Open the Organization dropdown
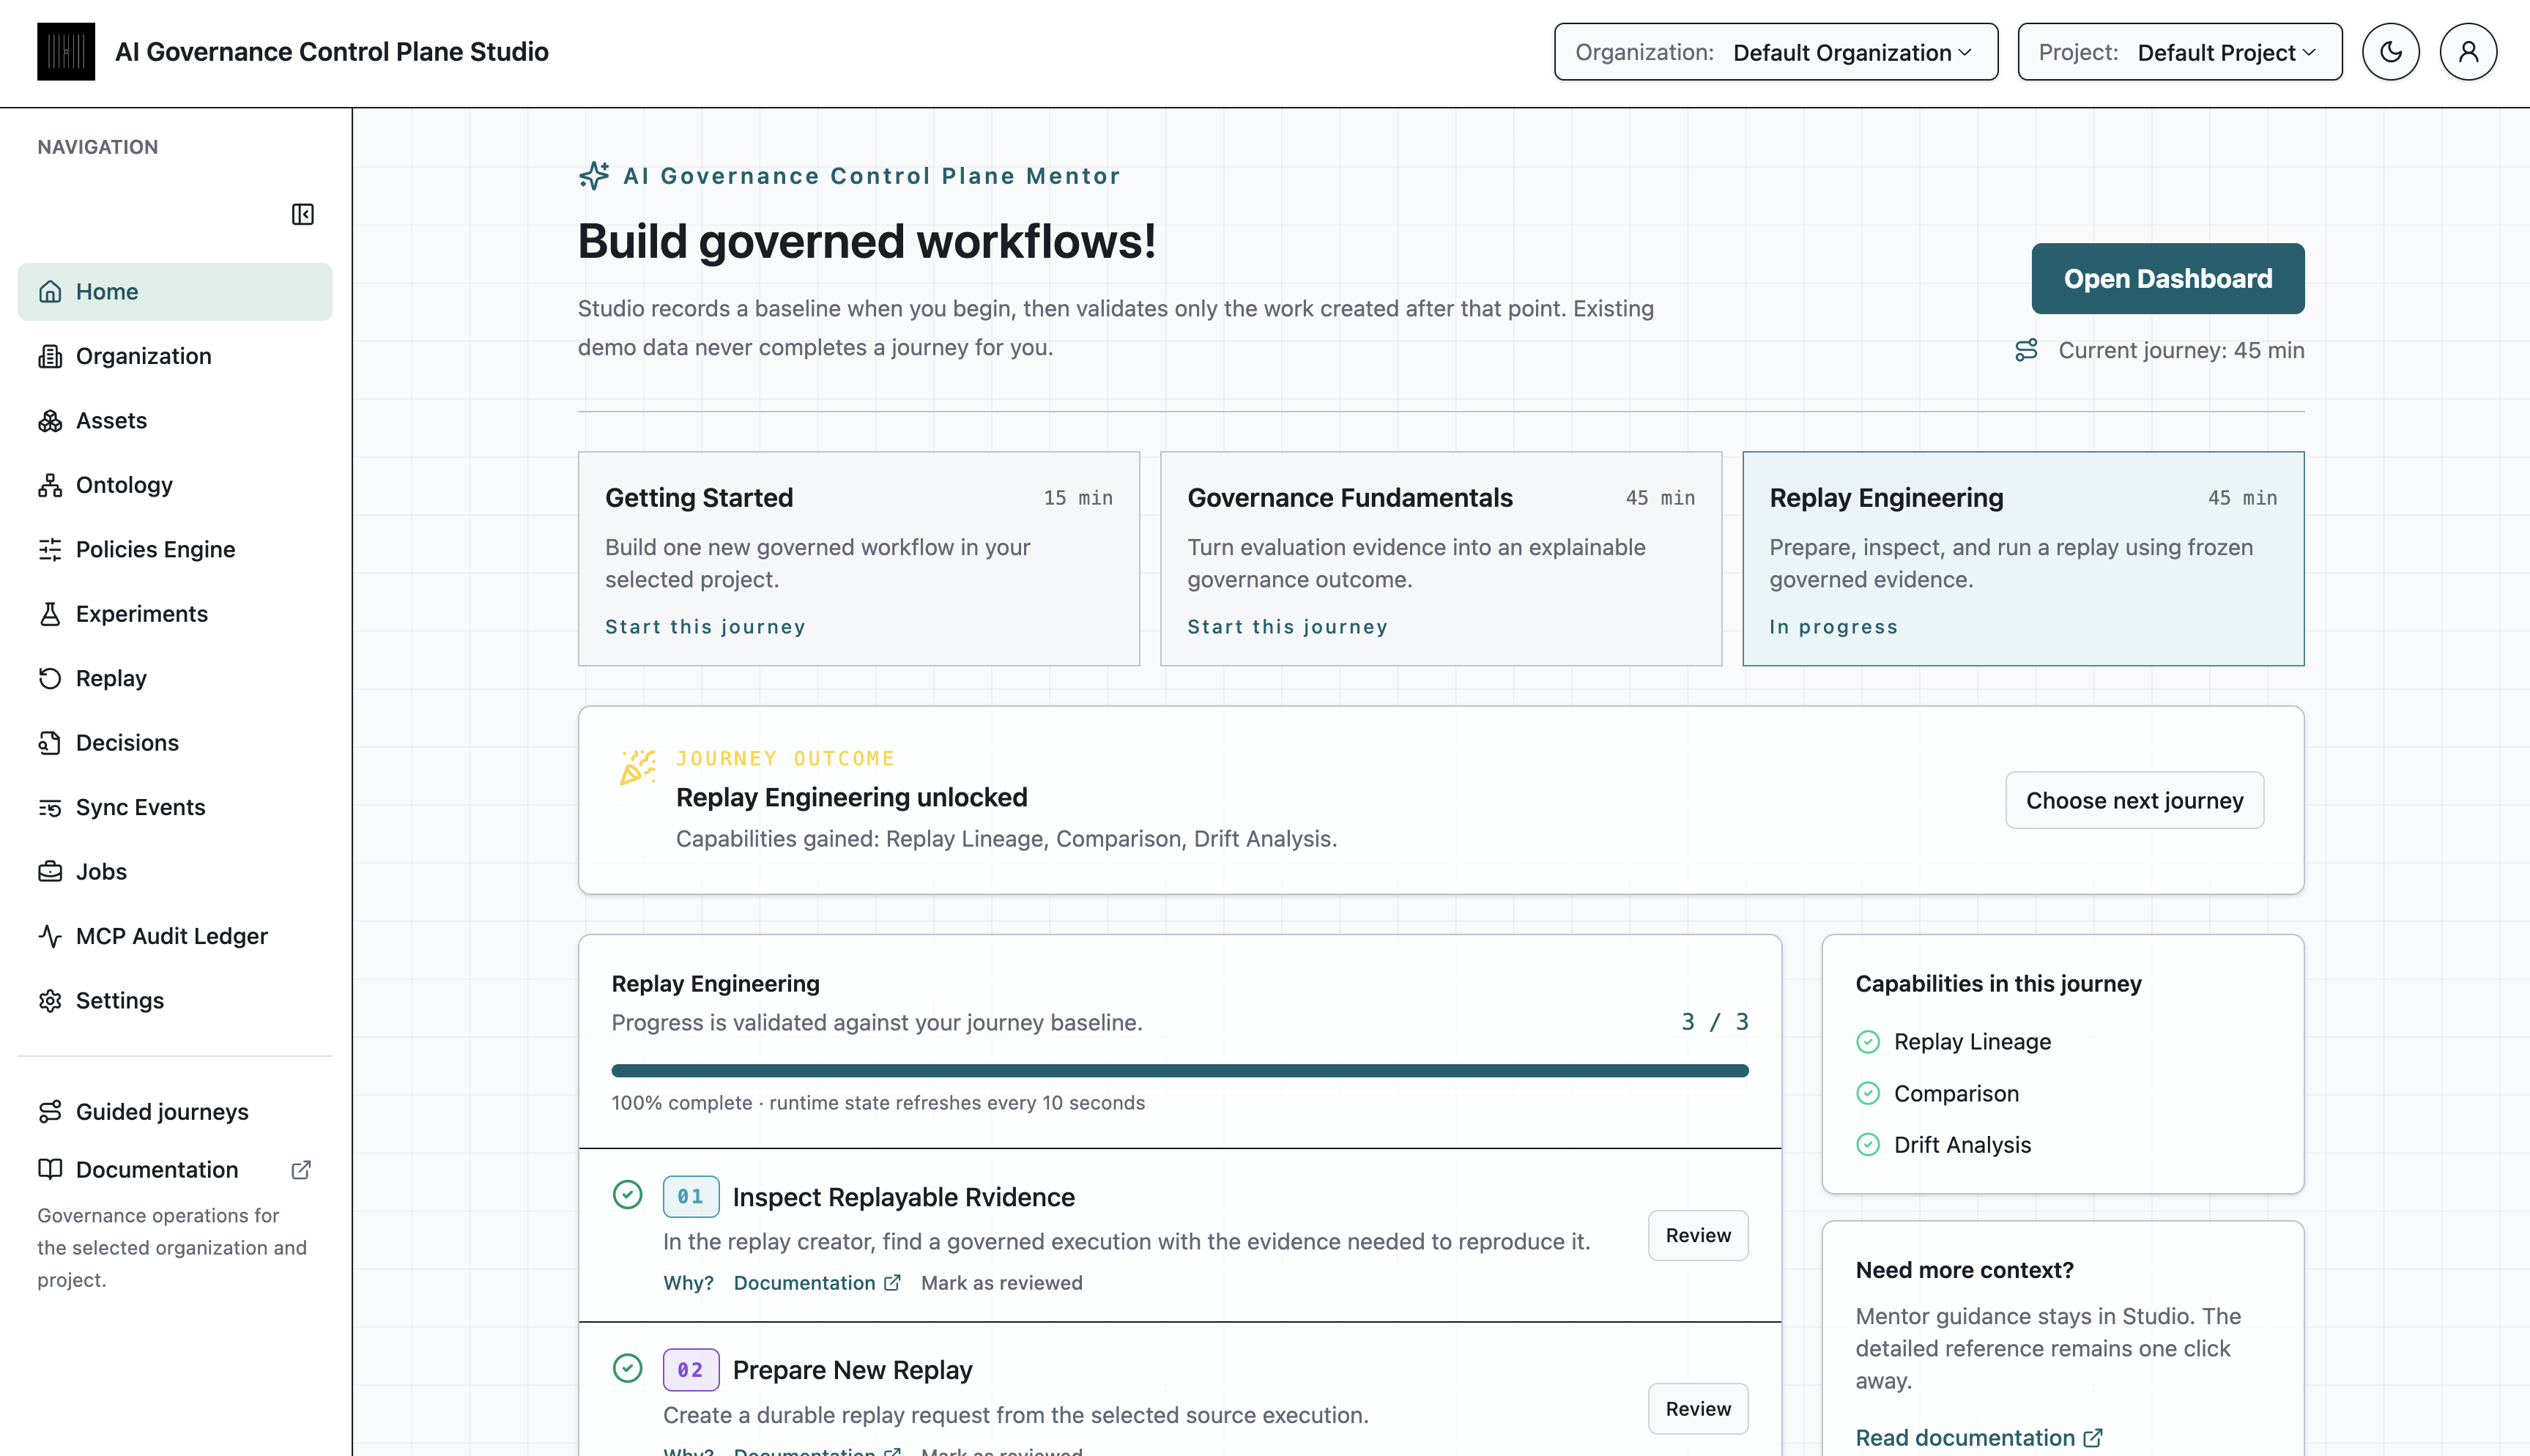Image resolution: width=2530 pixels, height=1456 pixels. pos(1776,52)
